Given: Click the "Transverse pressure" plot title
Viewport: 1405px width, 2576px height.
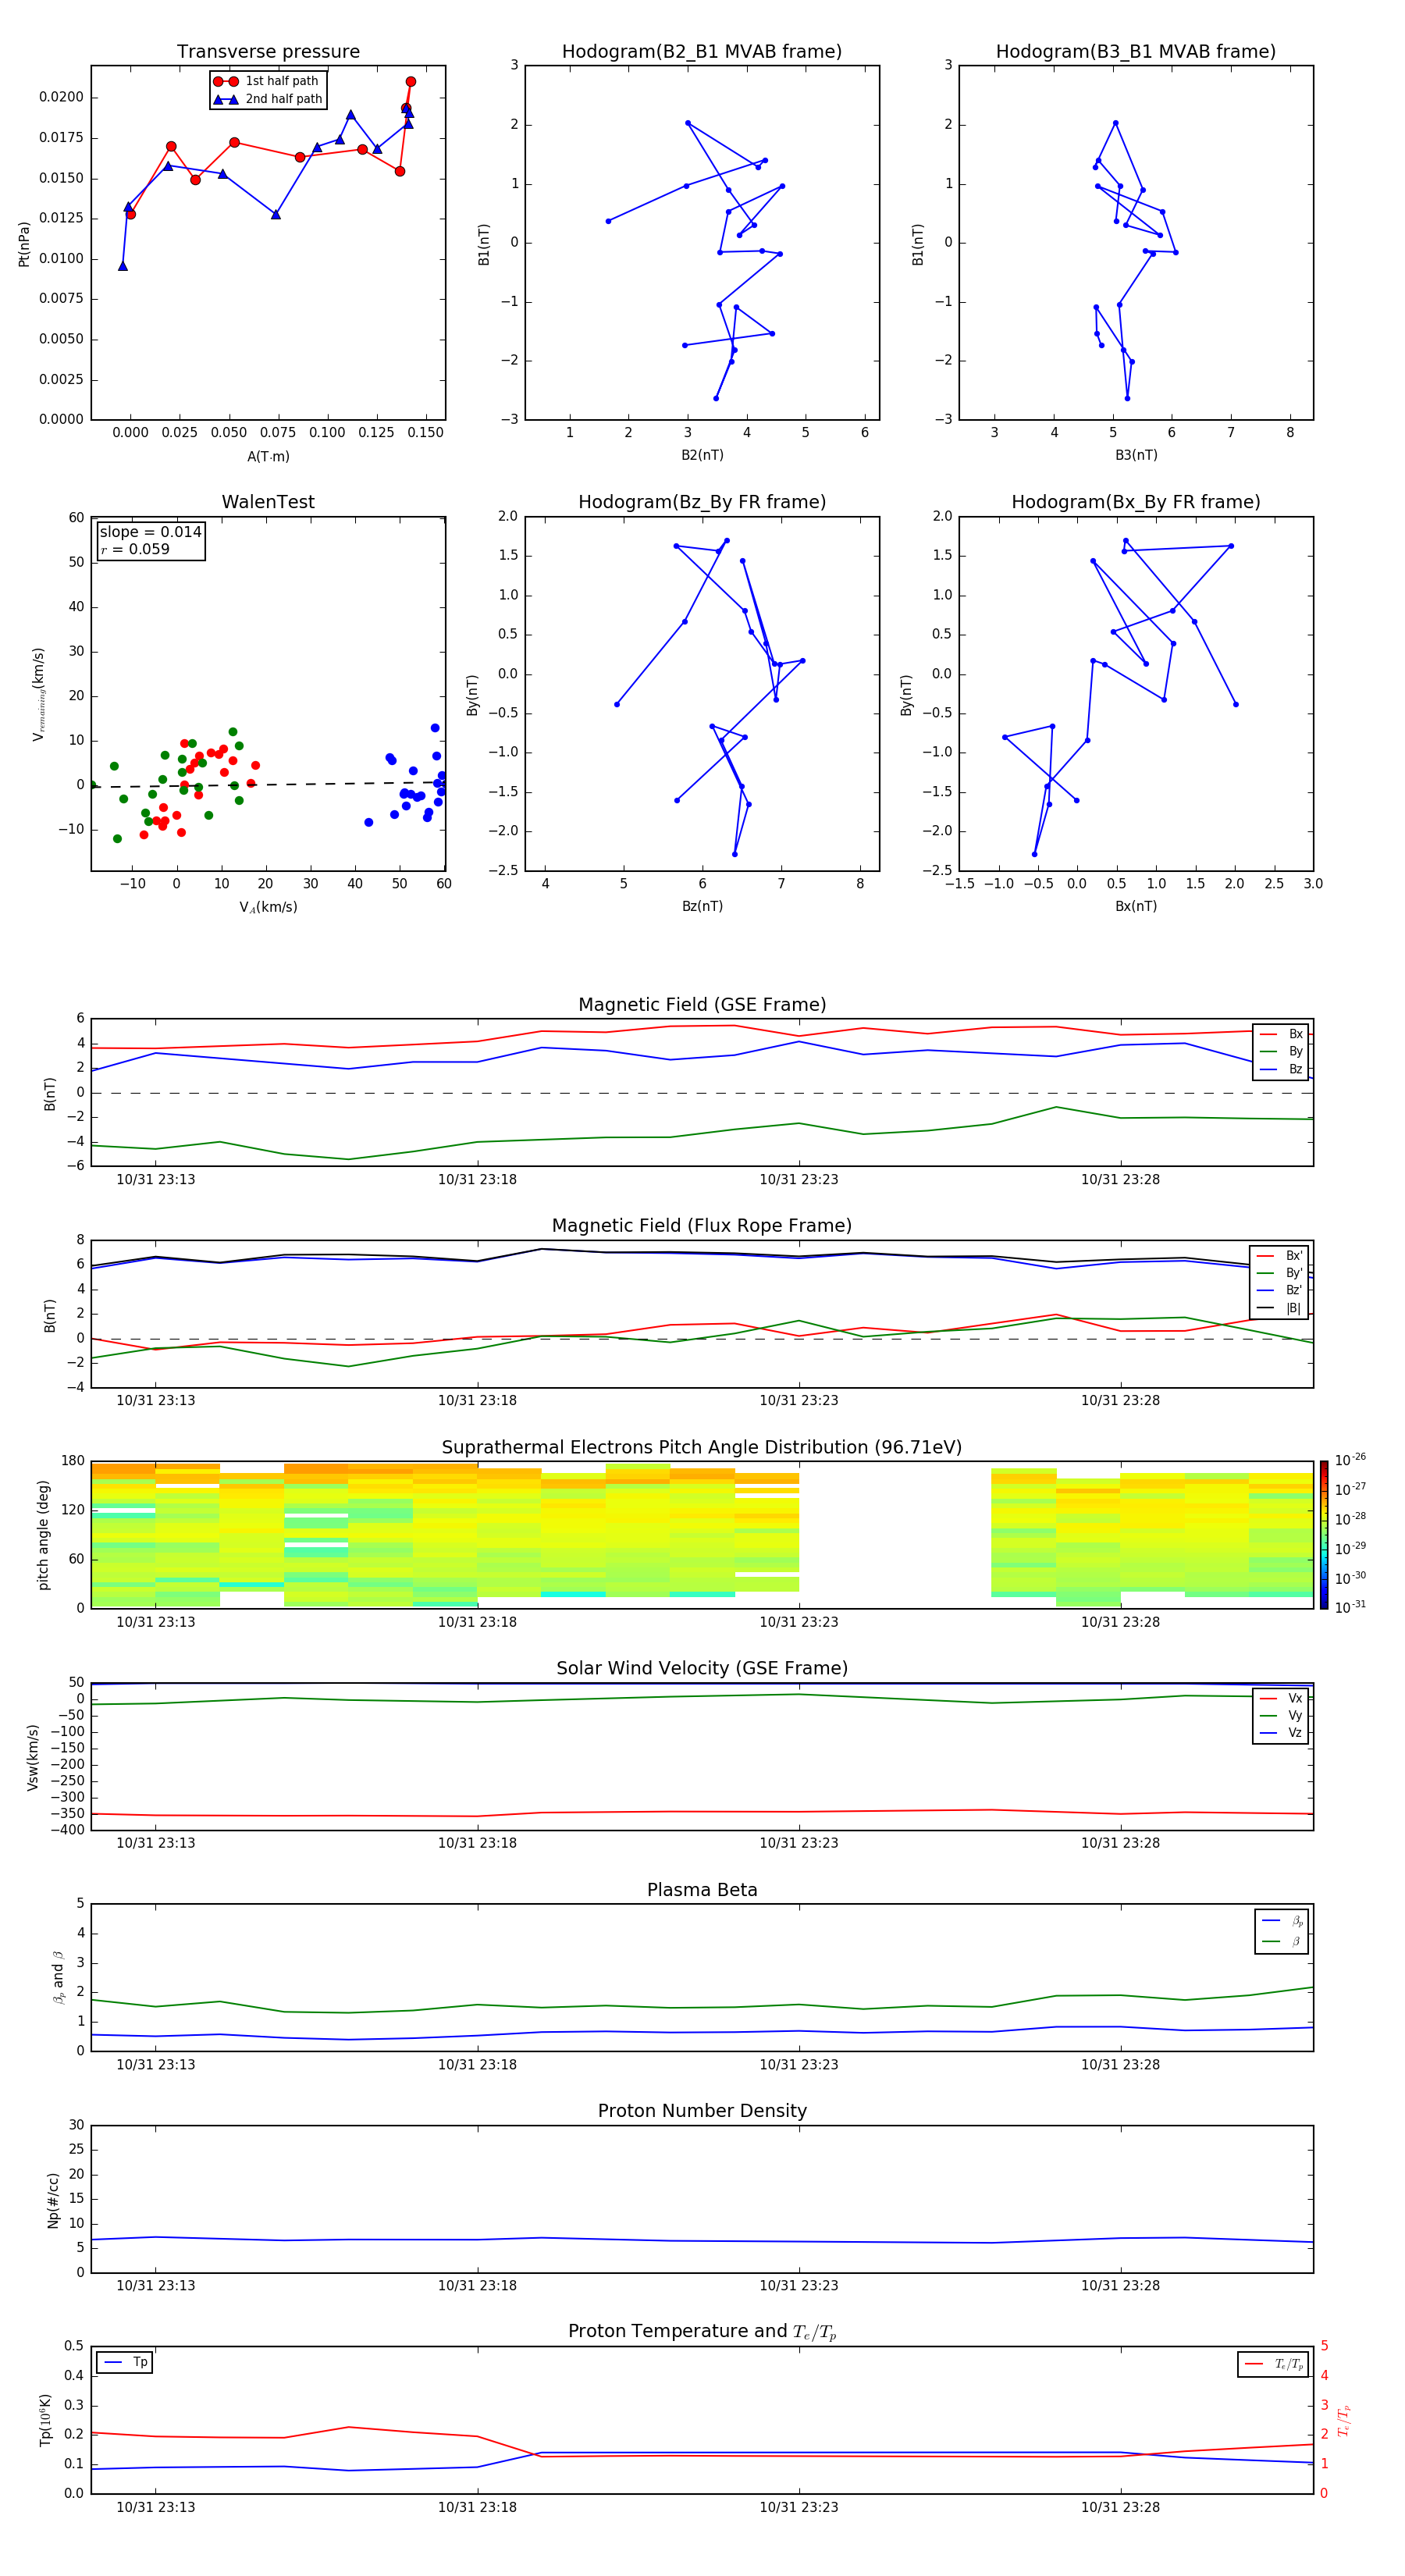Looking at the screenshot, I should pyautogui.click(x=268, y=51).
